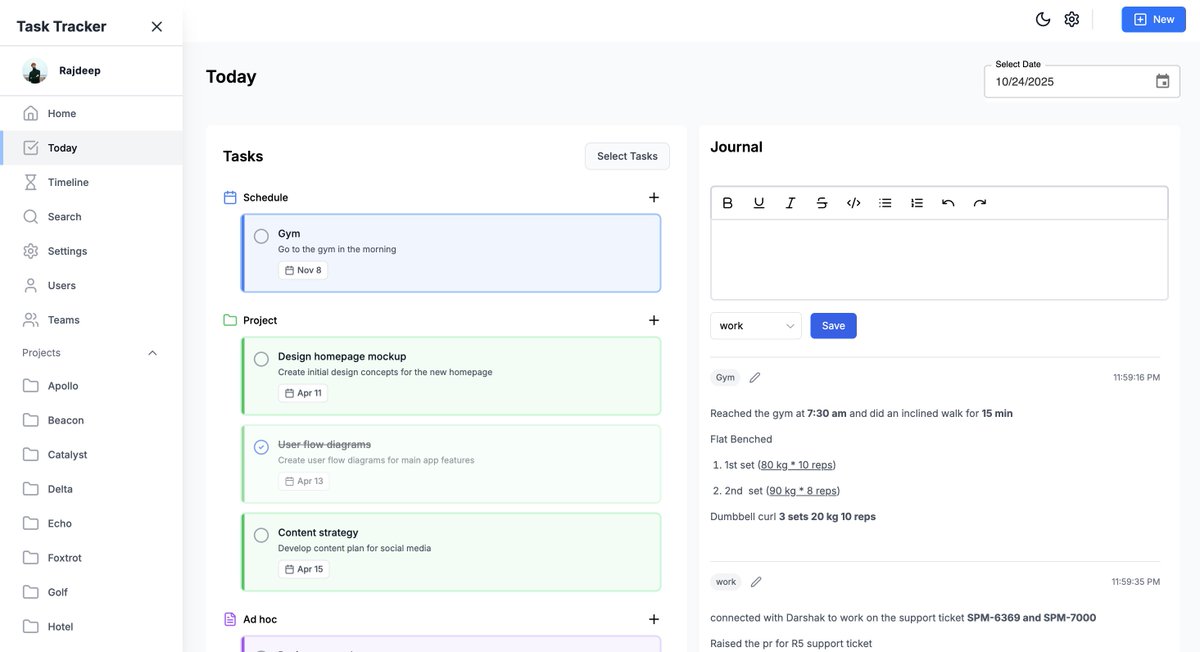1200x652 pixels.
Task: Open the Timeline page
Action: point(91,182)
